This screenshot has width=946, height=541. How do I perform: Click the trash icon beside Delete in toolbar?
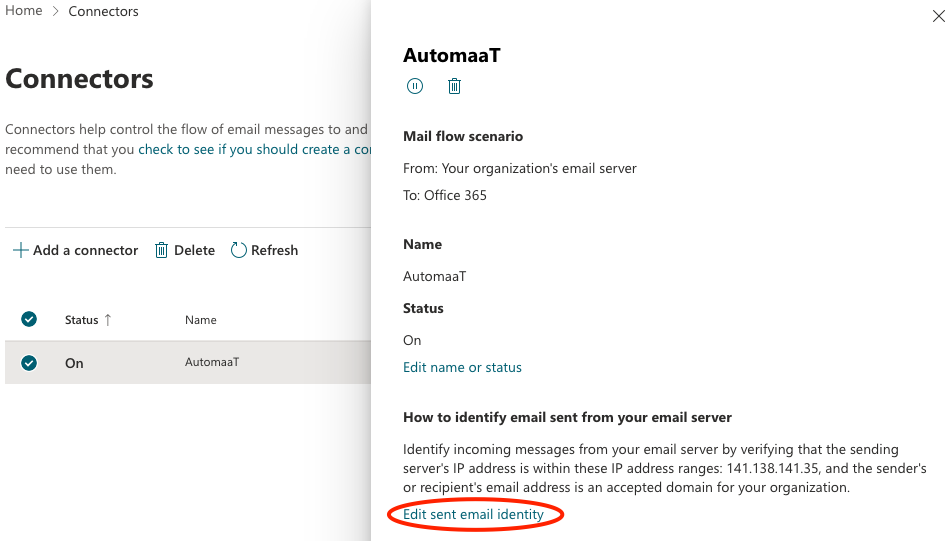pos(161,250)
